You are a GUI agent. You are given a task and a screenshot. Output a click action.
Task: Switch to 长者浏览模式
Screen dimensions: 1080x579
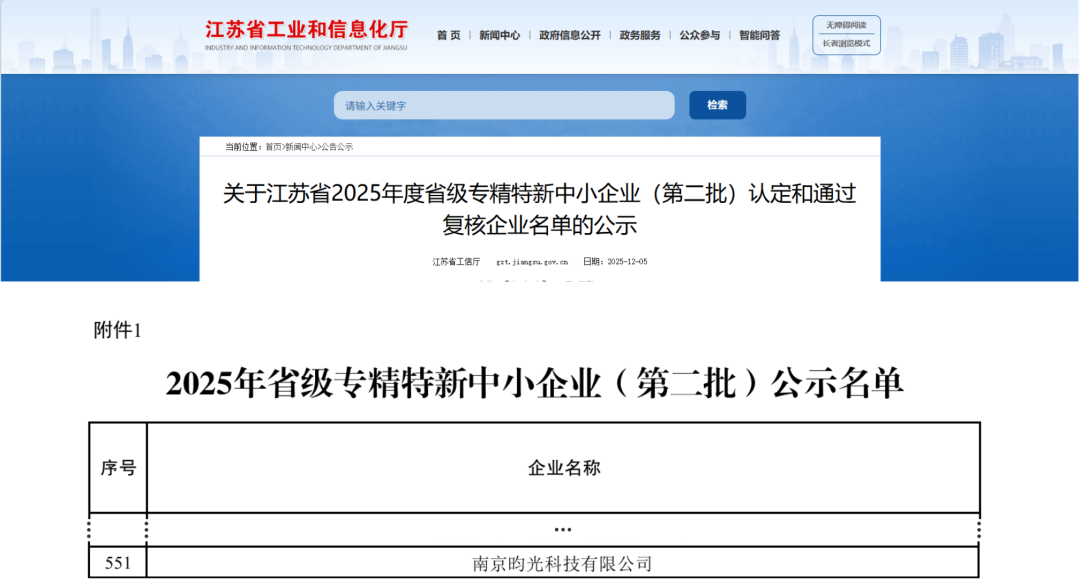point(846,43)
